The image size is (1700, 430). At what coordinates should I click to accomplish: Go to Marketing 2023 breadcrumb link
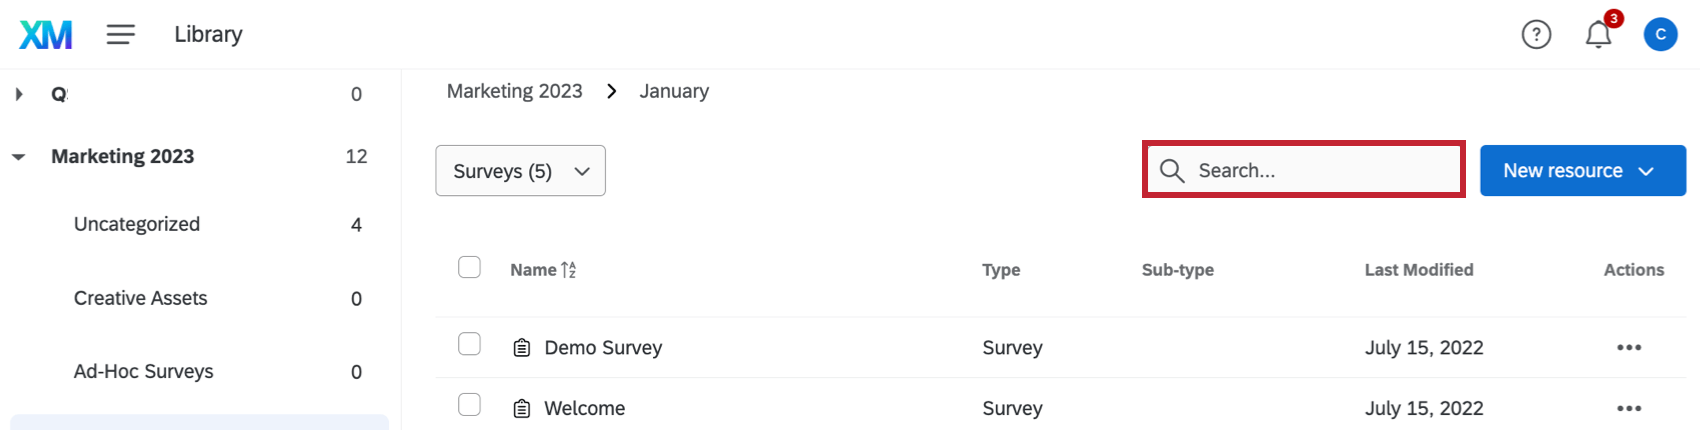coord(514,91)
